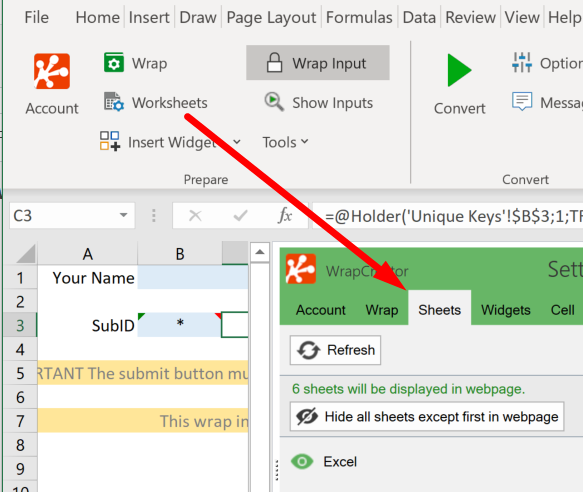583x492 pixels.
Task: Click the yellow submit button notice cell
Action: click(x=143, y=373)
